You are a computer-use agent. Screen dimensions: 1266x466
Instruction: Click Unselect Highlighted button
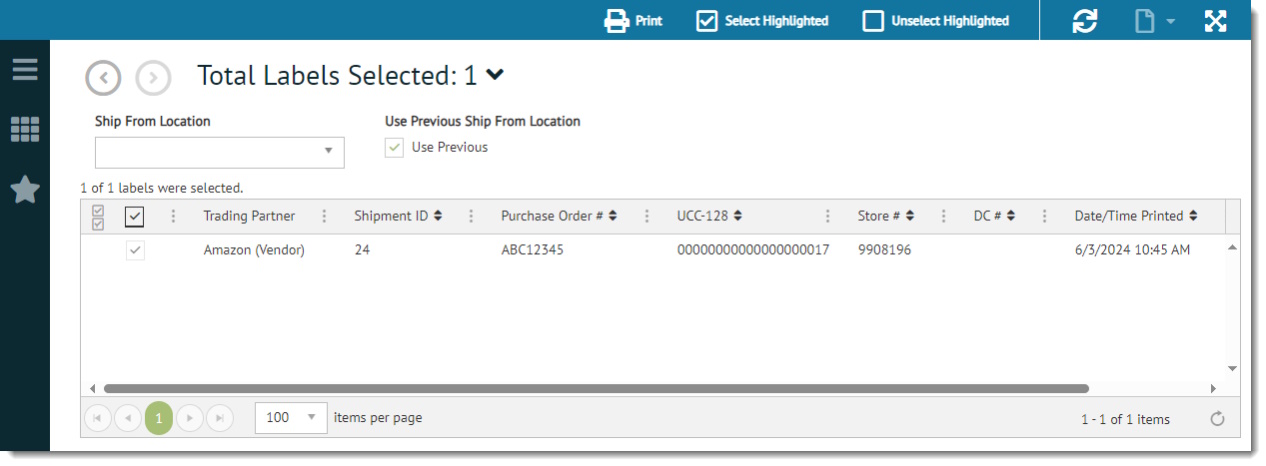pyautogui.click(x=936, y=21)
